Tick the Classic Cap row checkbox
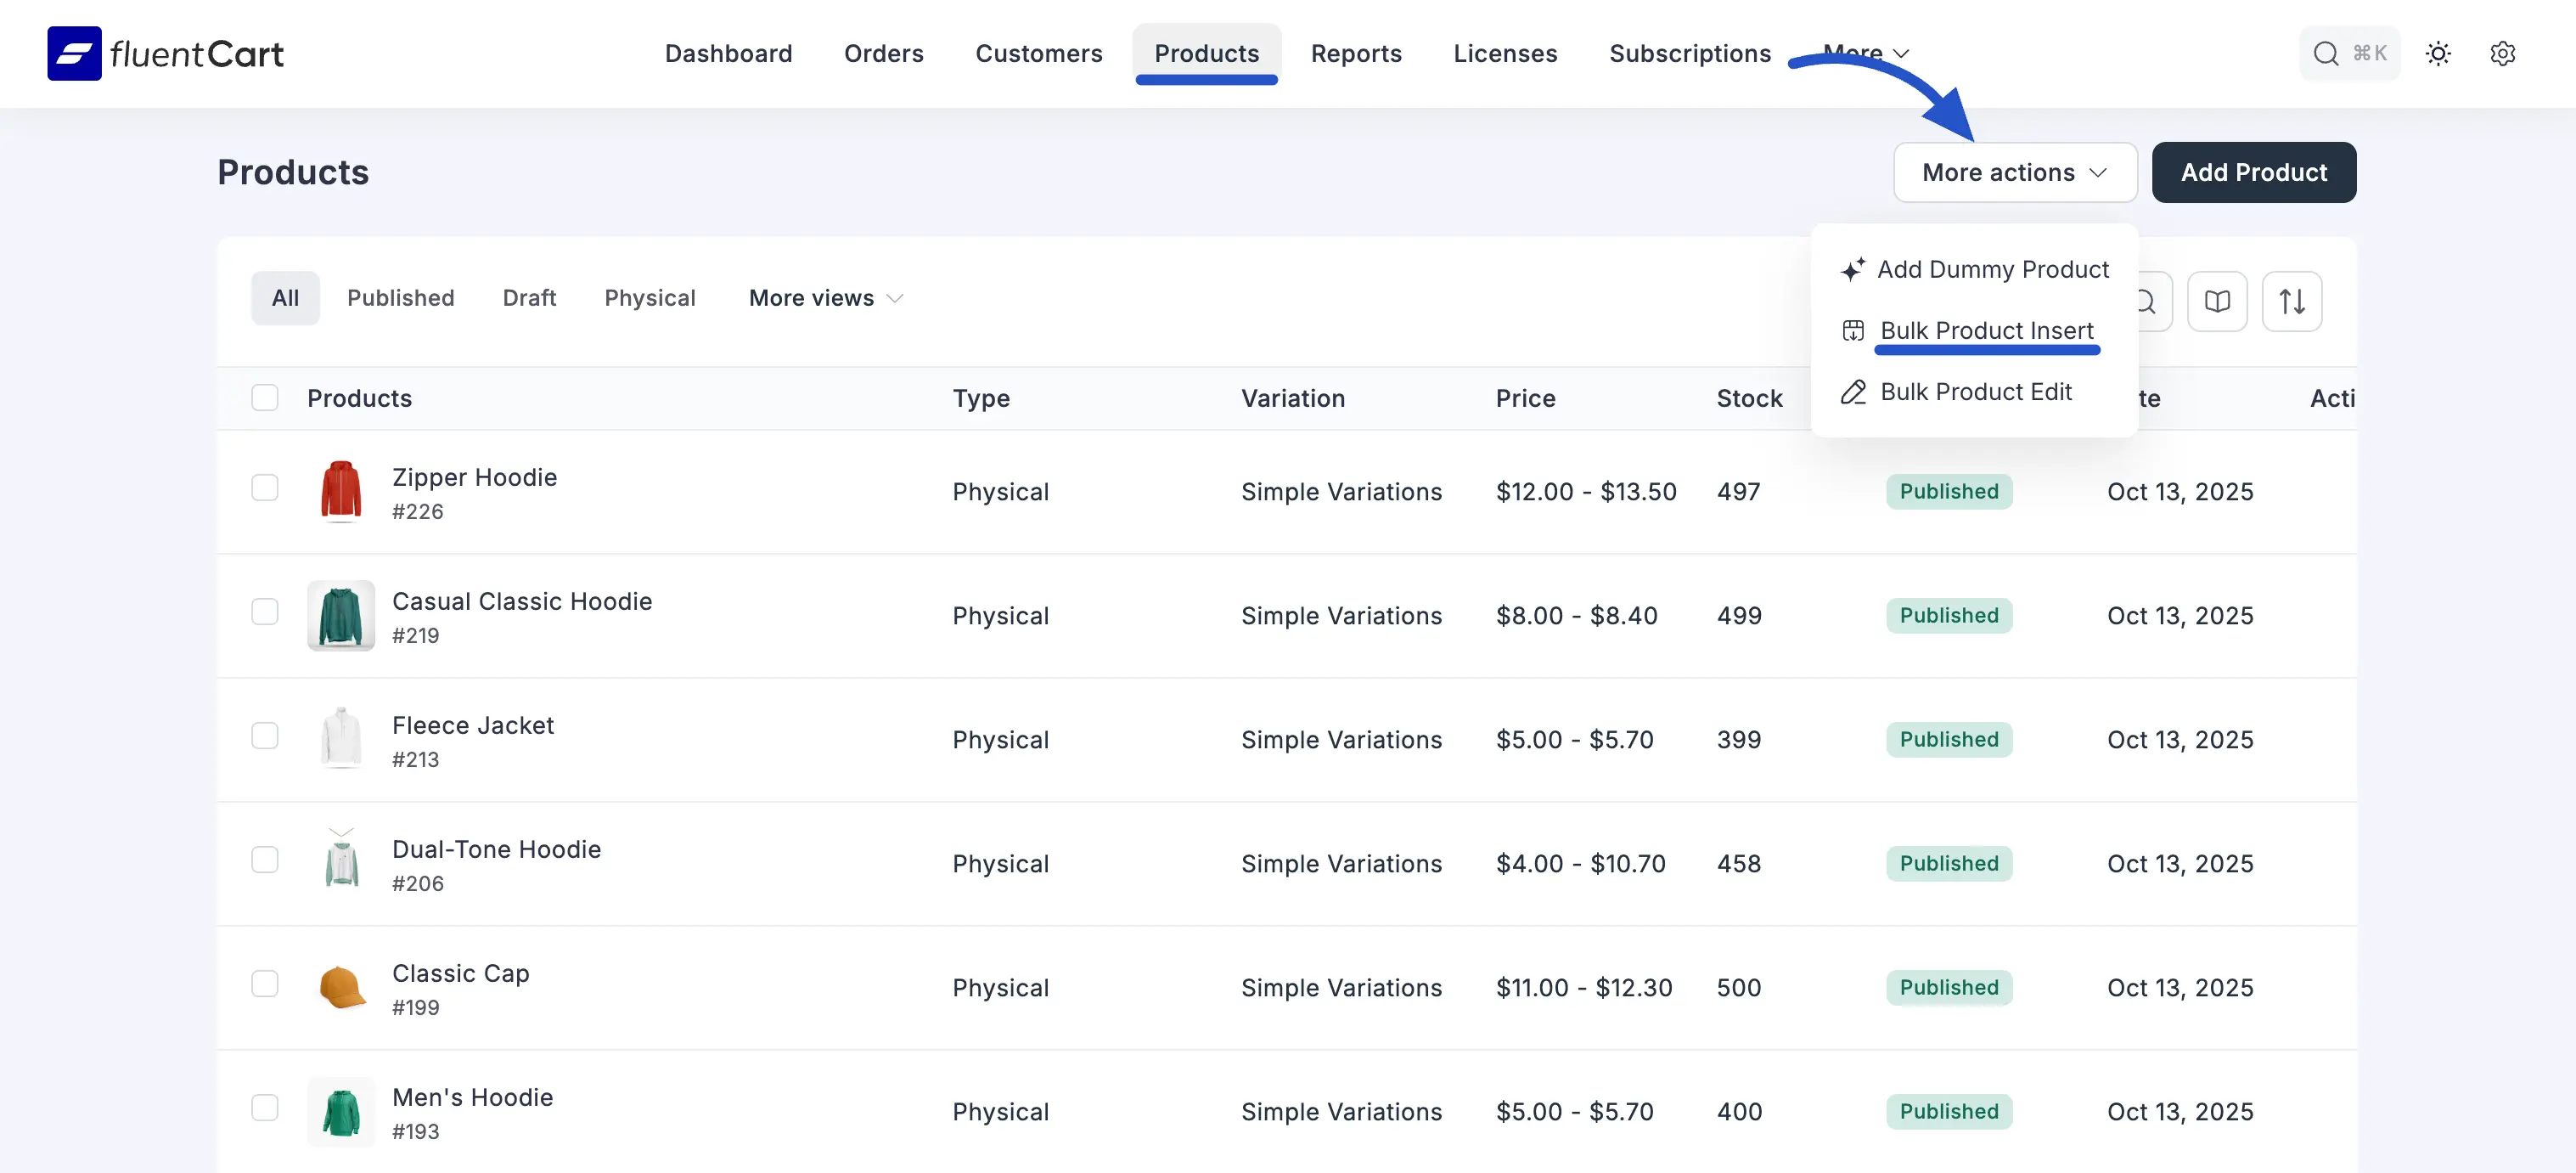Screen dimensions: 2576x1173 pyautogui.click(x=265, y=984)
